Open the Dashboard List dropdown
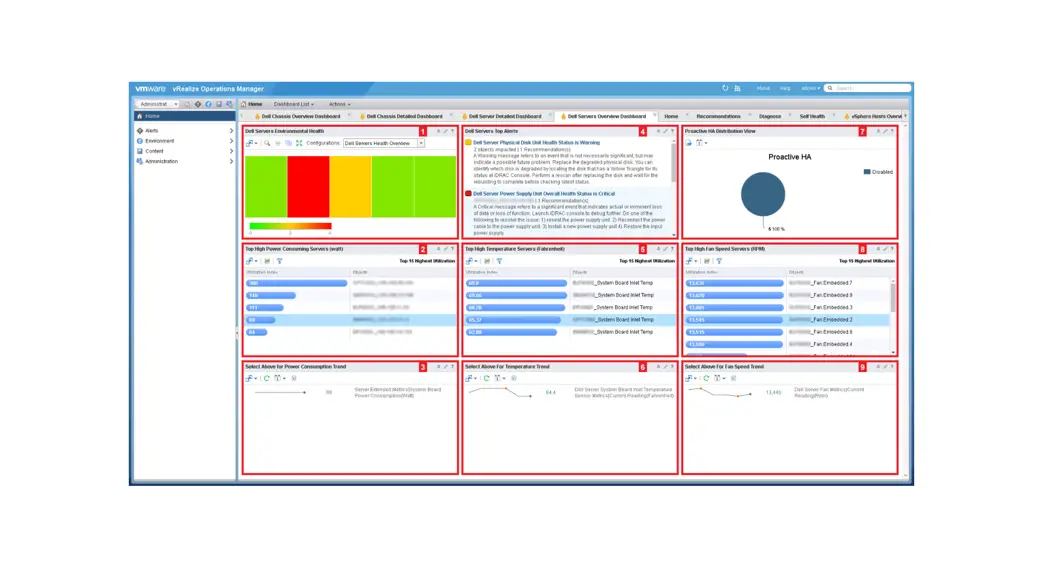 (294, 104)
